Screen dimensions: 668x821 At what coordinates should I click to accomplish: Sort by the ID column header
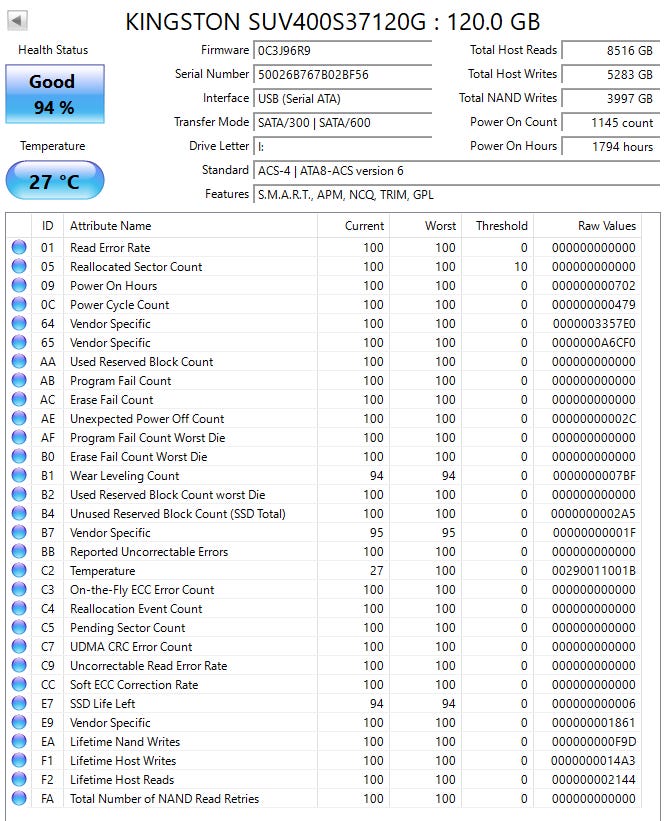[48, 226]
